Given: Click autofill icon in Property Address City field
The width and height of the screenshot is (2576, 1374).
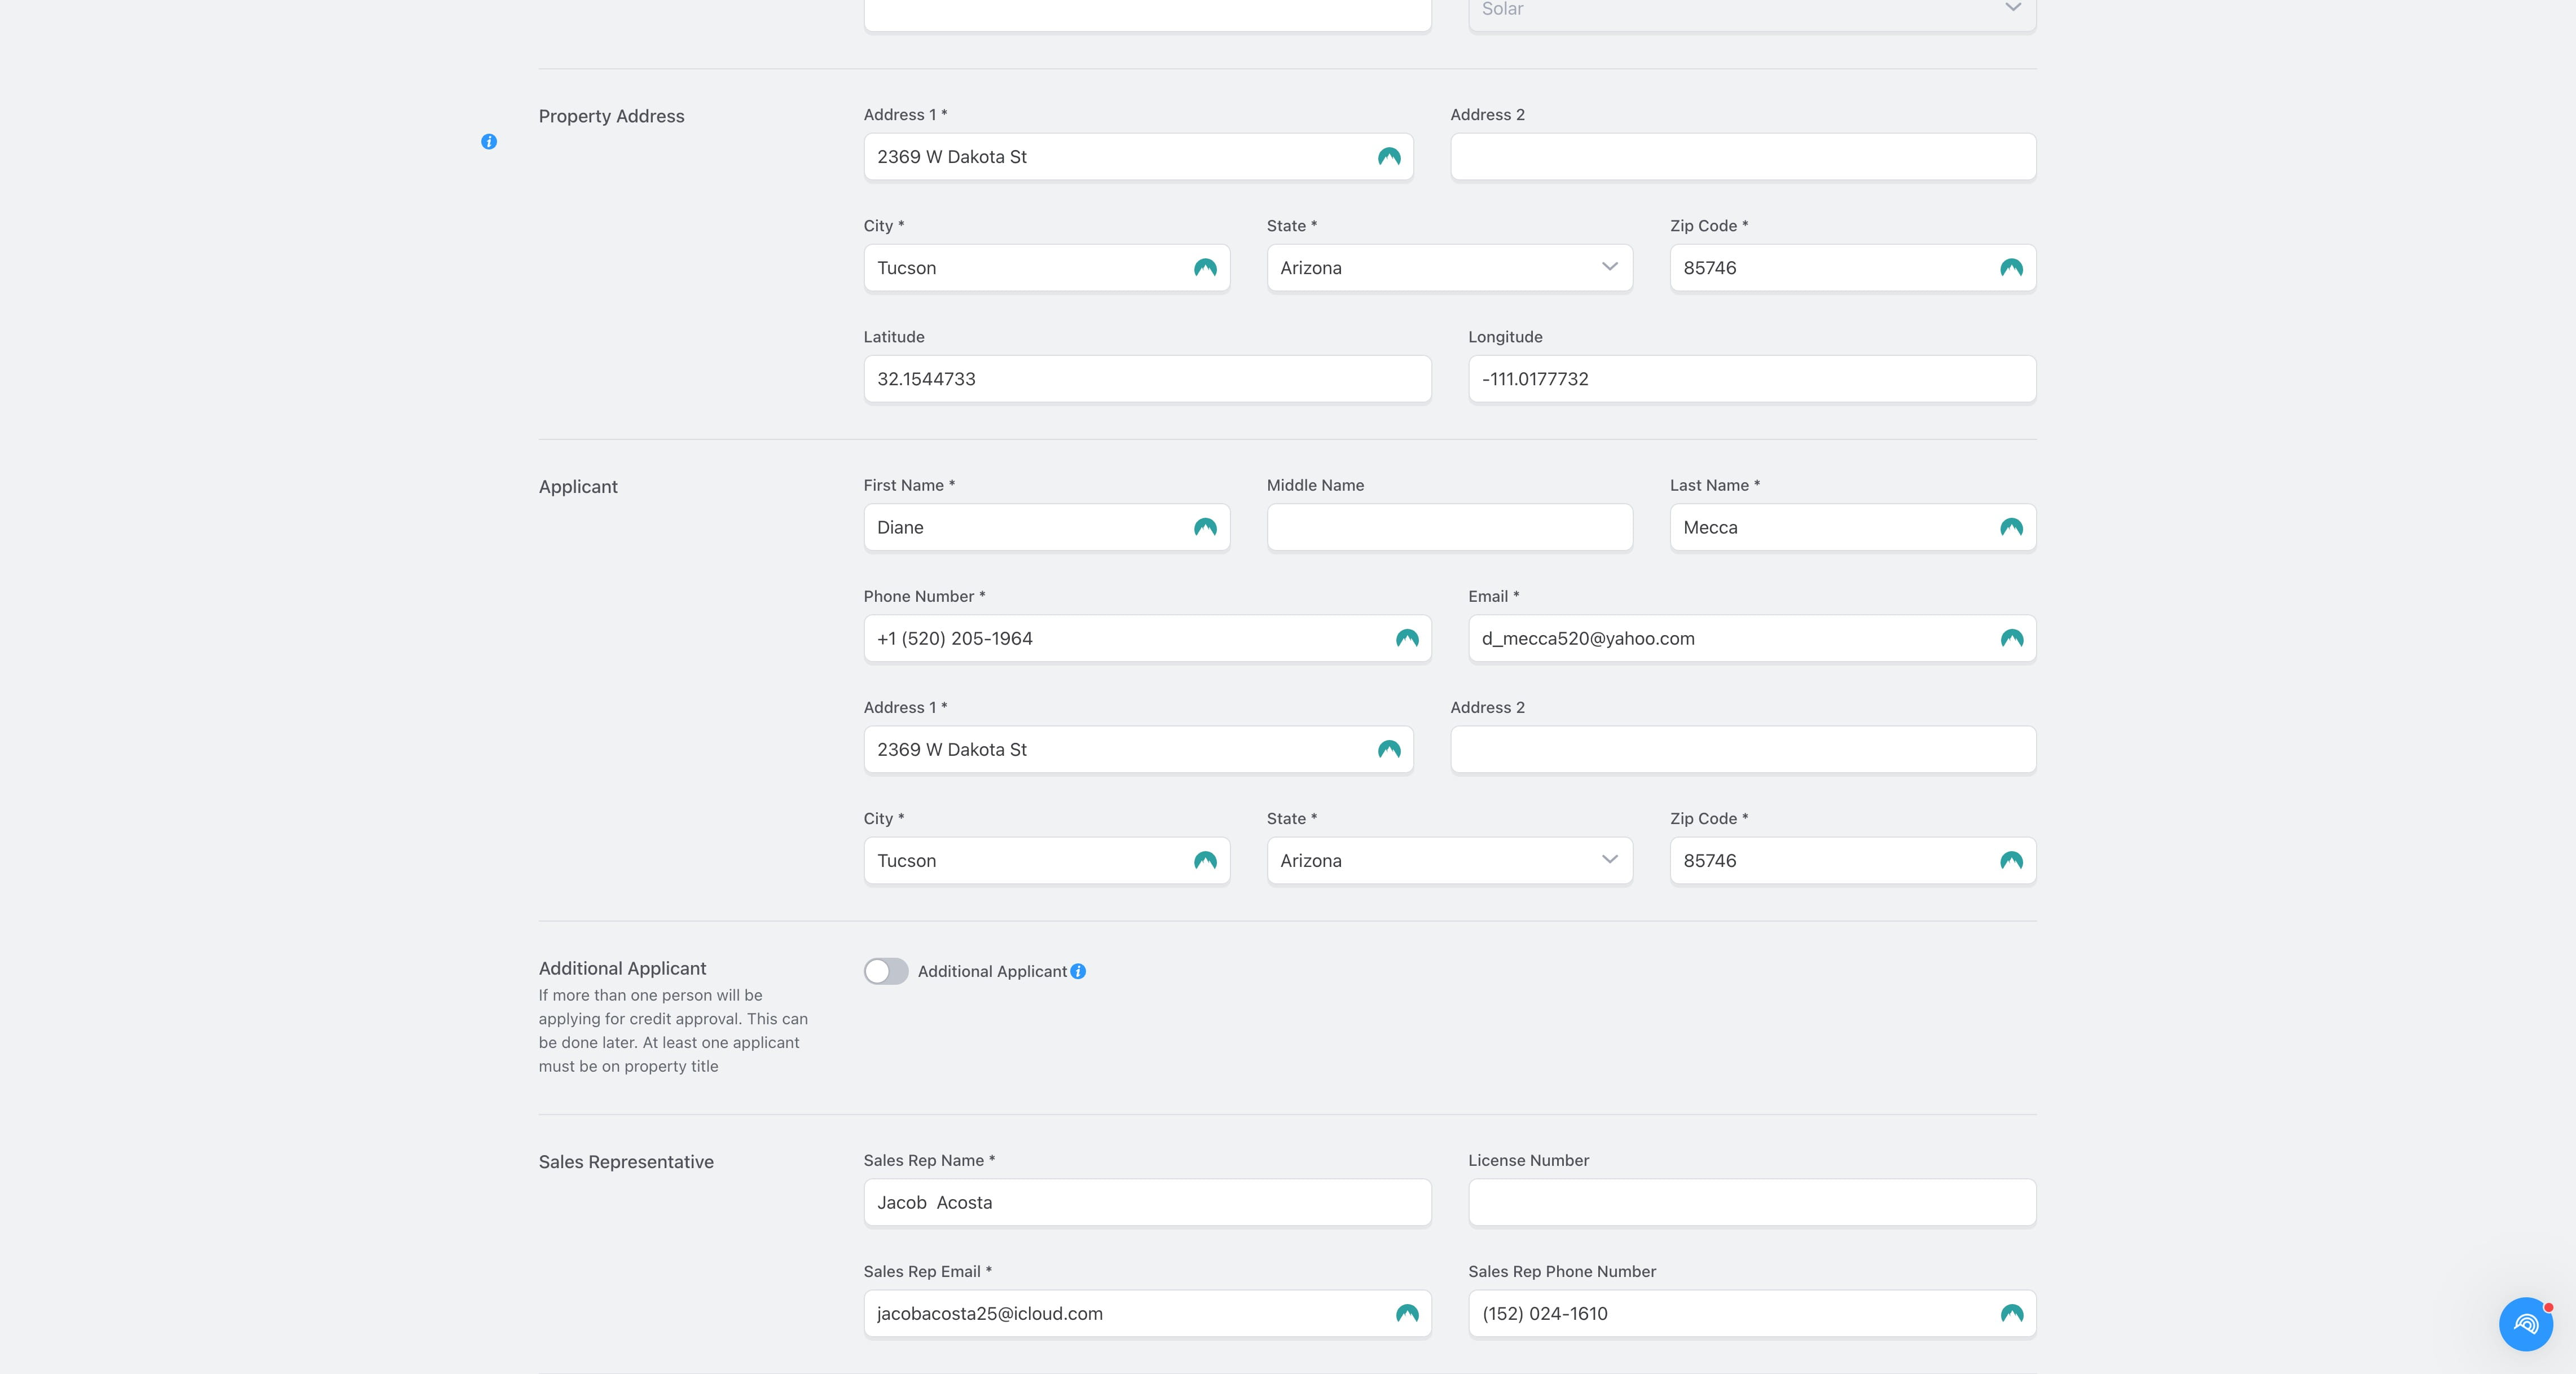Looking at the screenshot, I should click(x=1205, y=268).
